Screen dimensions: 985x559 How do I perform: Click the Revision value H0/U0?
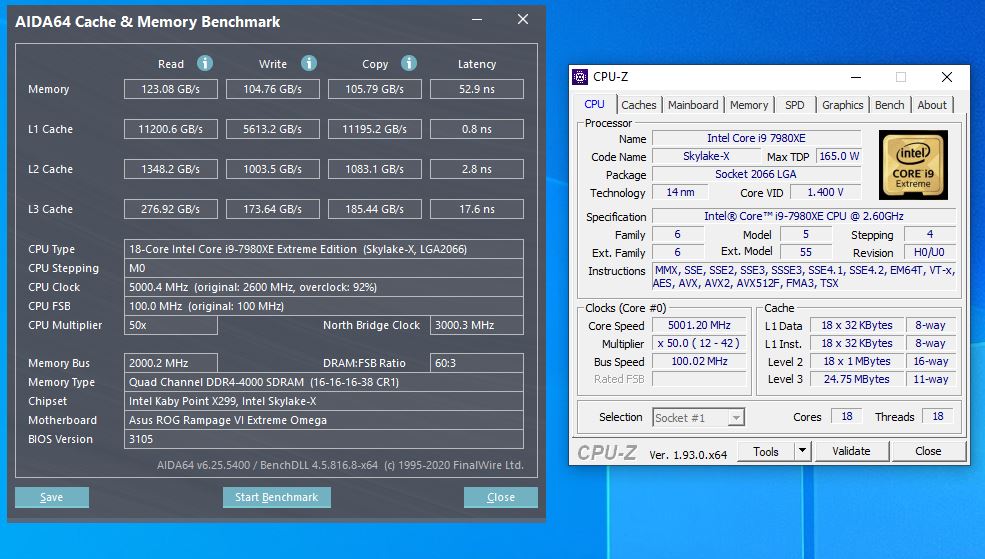(929, 252)
